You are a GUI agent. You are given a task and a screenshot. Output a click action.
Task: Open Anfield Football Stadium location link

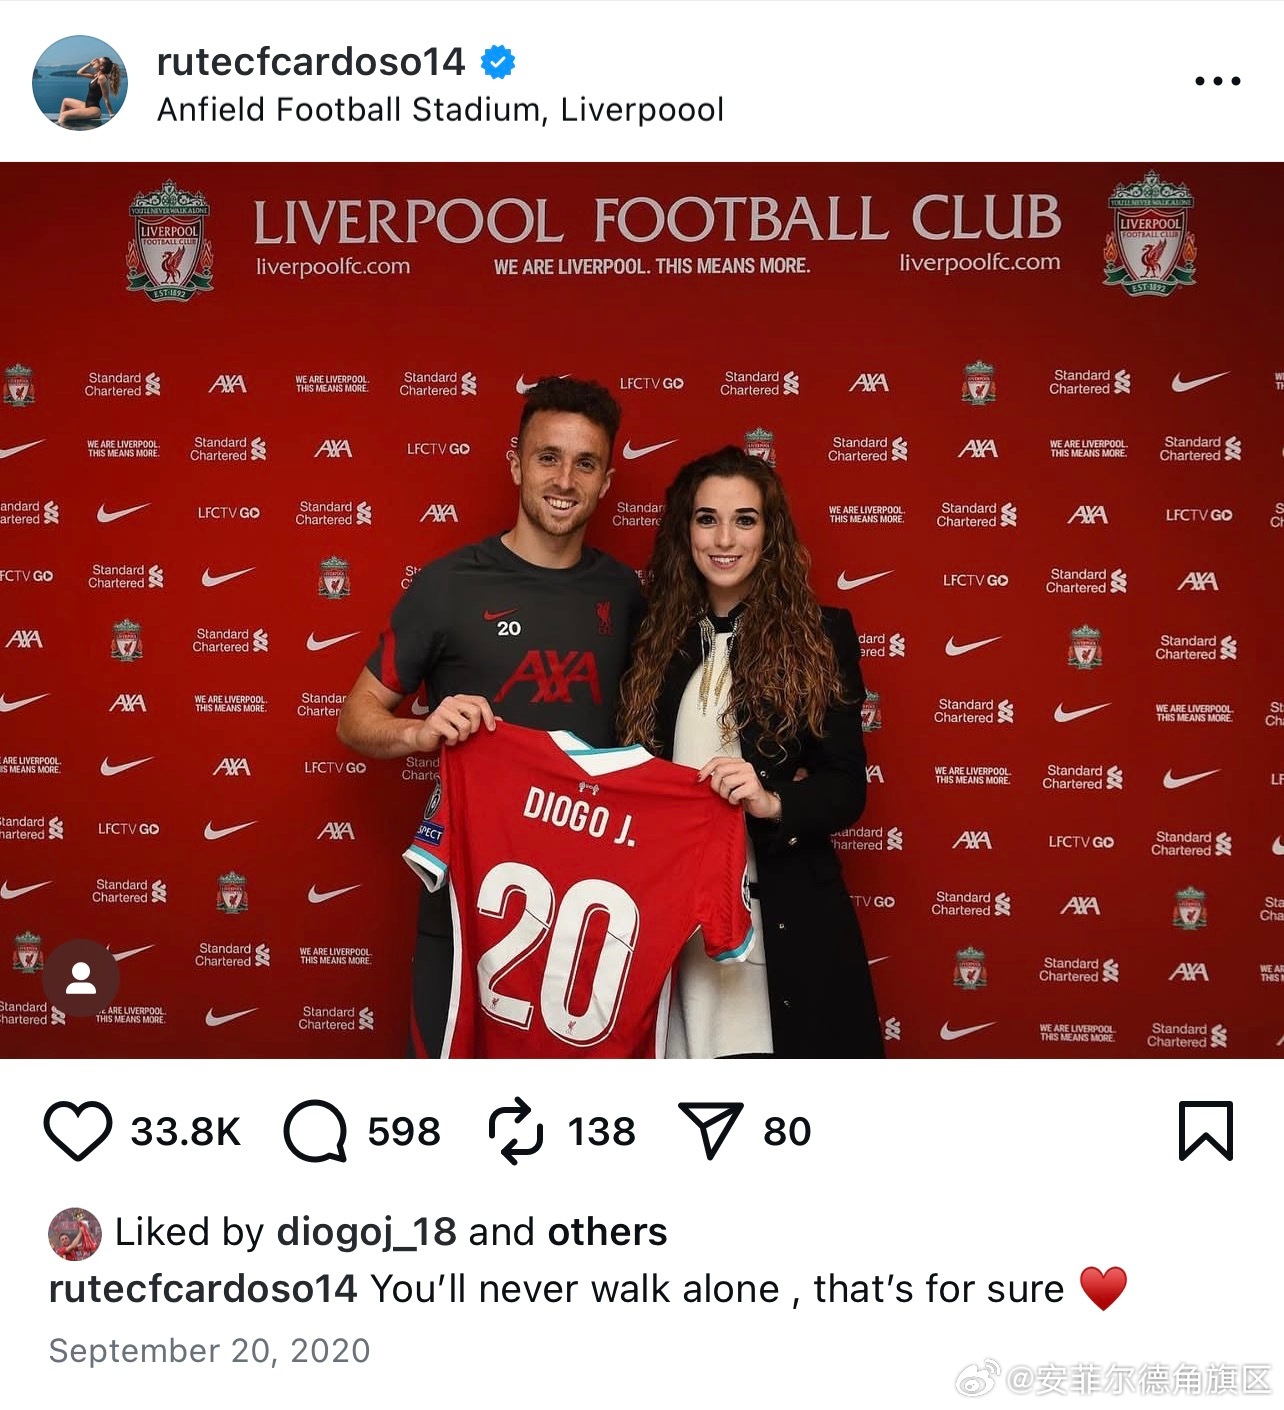pos(440,109)
